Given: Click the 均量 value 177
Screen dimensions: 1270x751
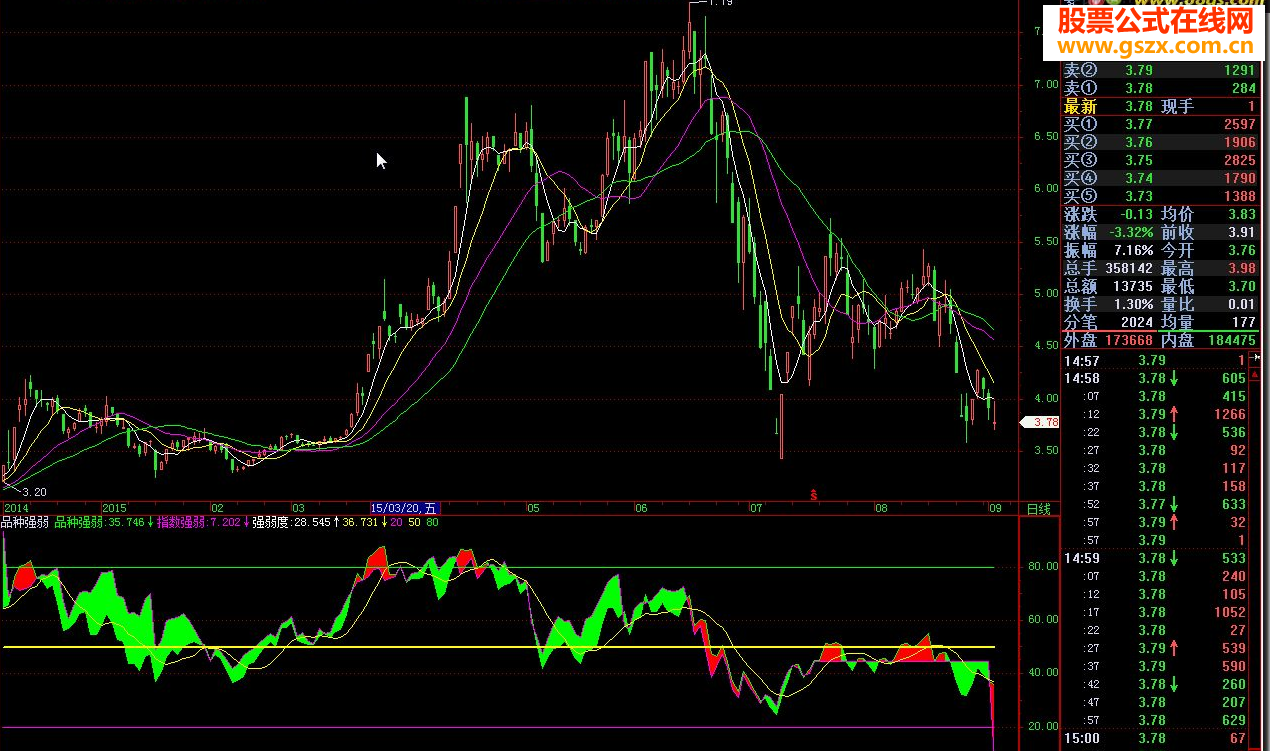Looking at the screenshot, I should pyautogui.click(x=1244, y=322).
